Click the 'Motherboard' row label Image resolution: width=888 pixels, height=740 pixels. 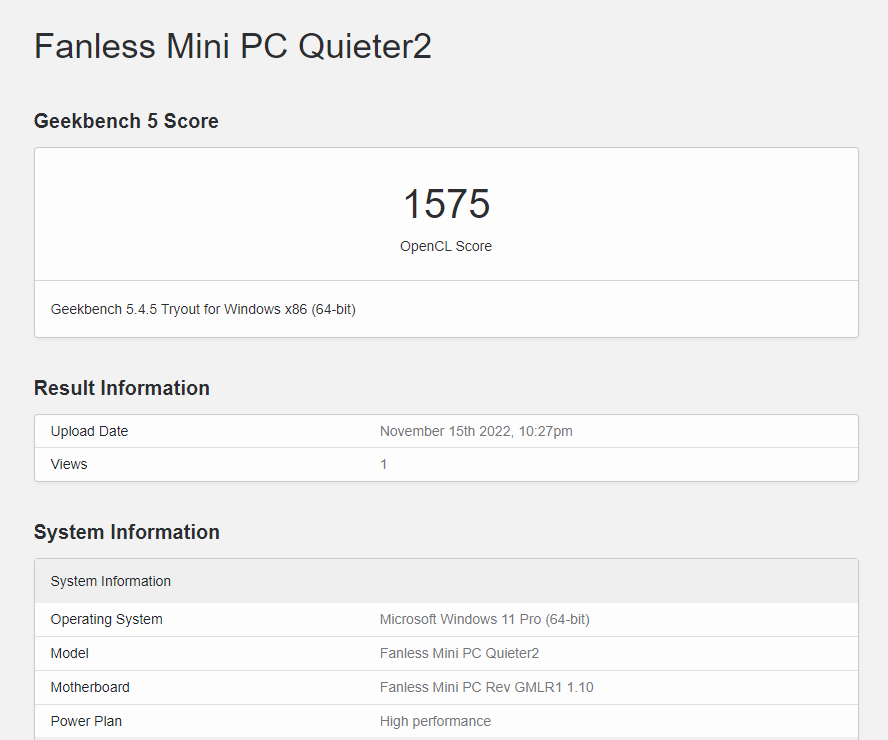point(90,687)
